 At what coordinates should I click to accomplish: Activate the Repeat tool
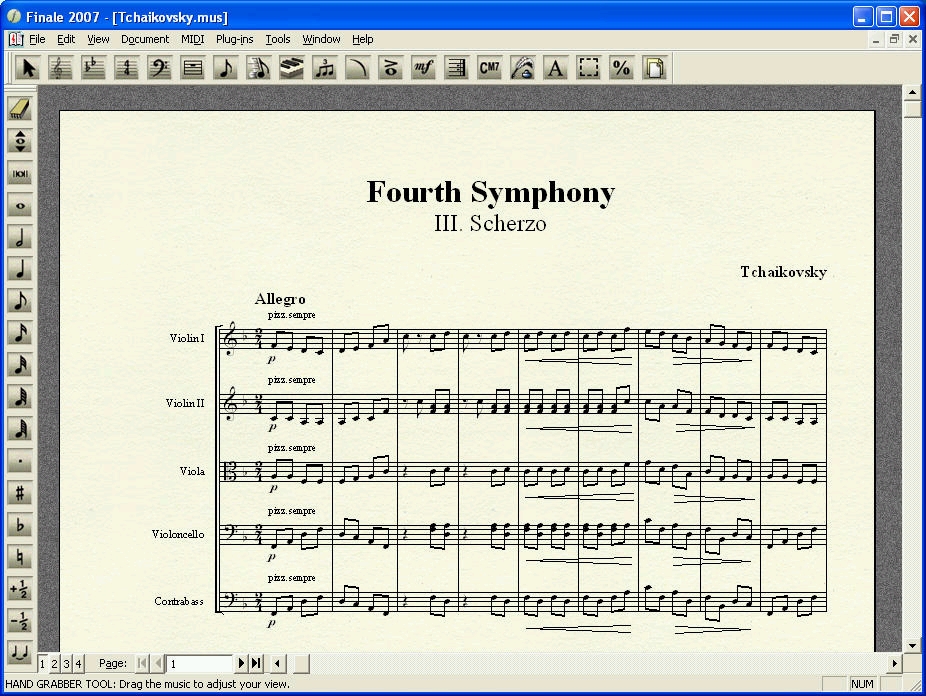tap(457, 68)
